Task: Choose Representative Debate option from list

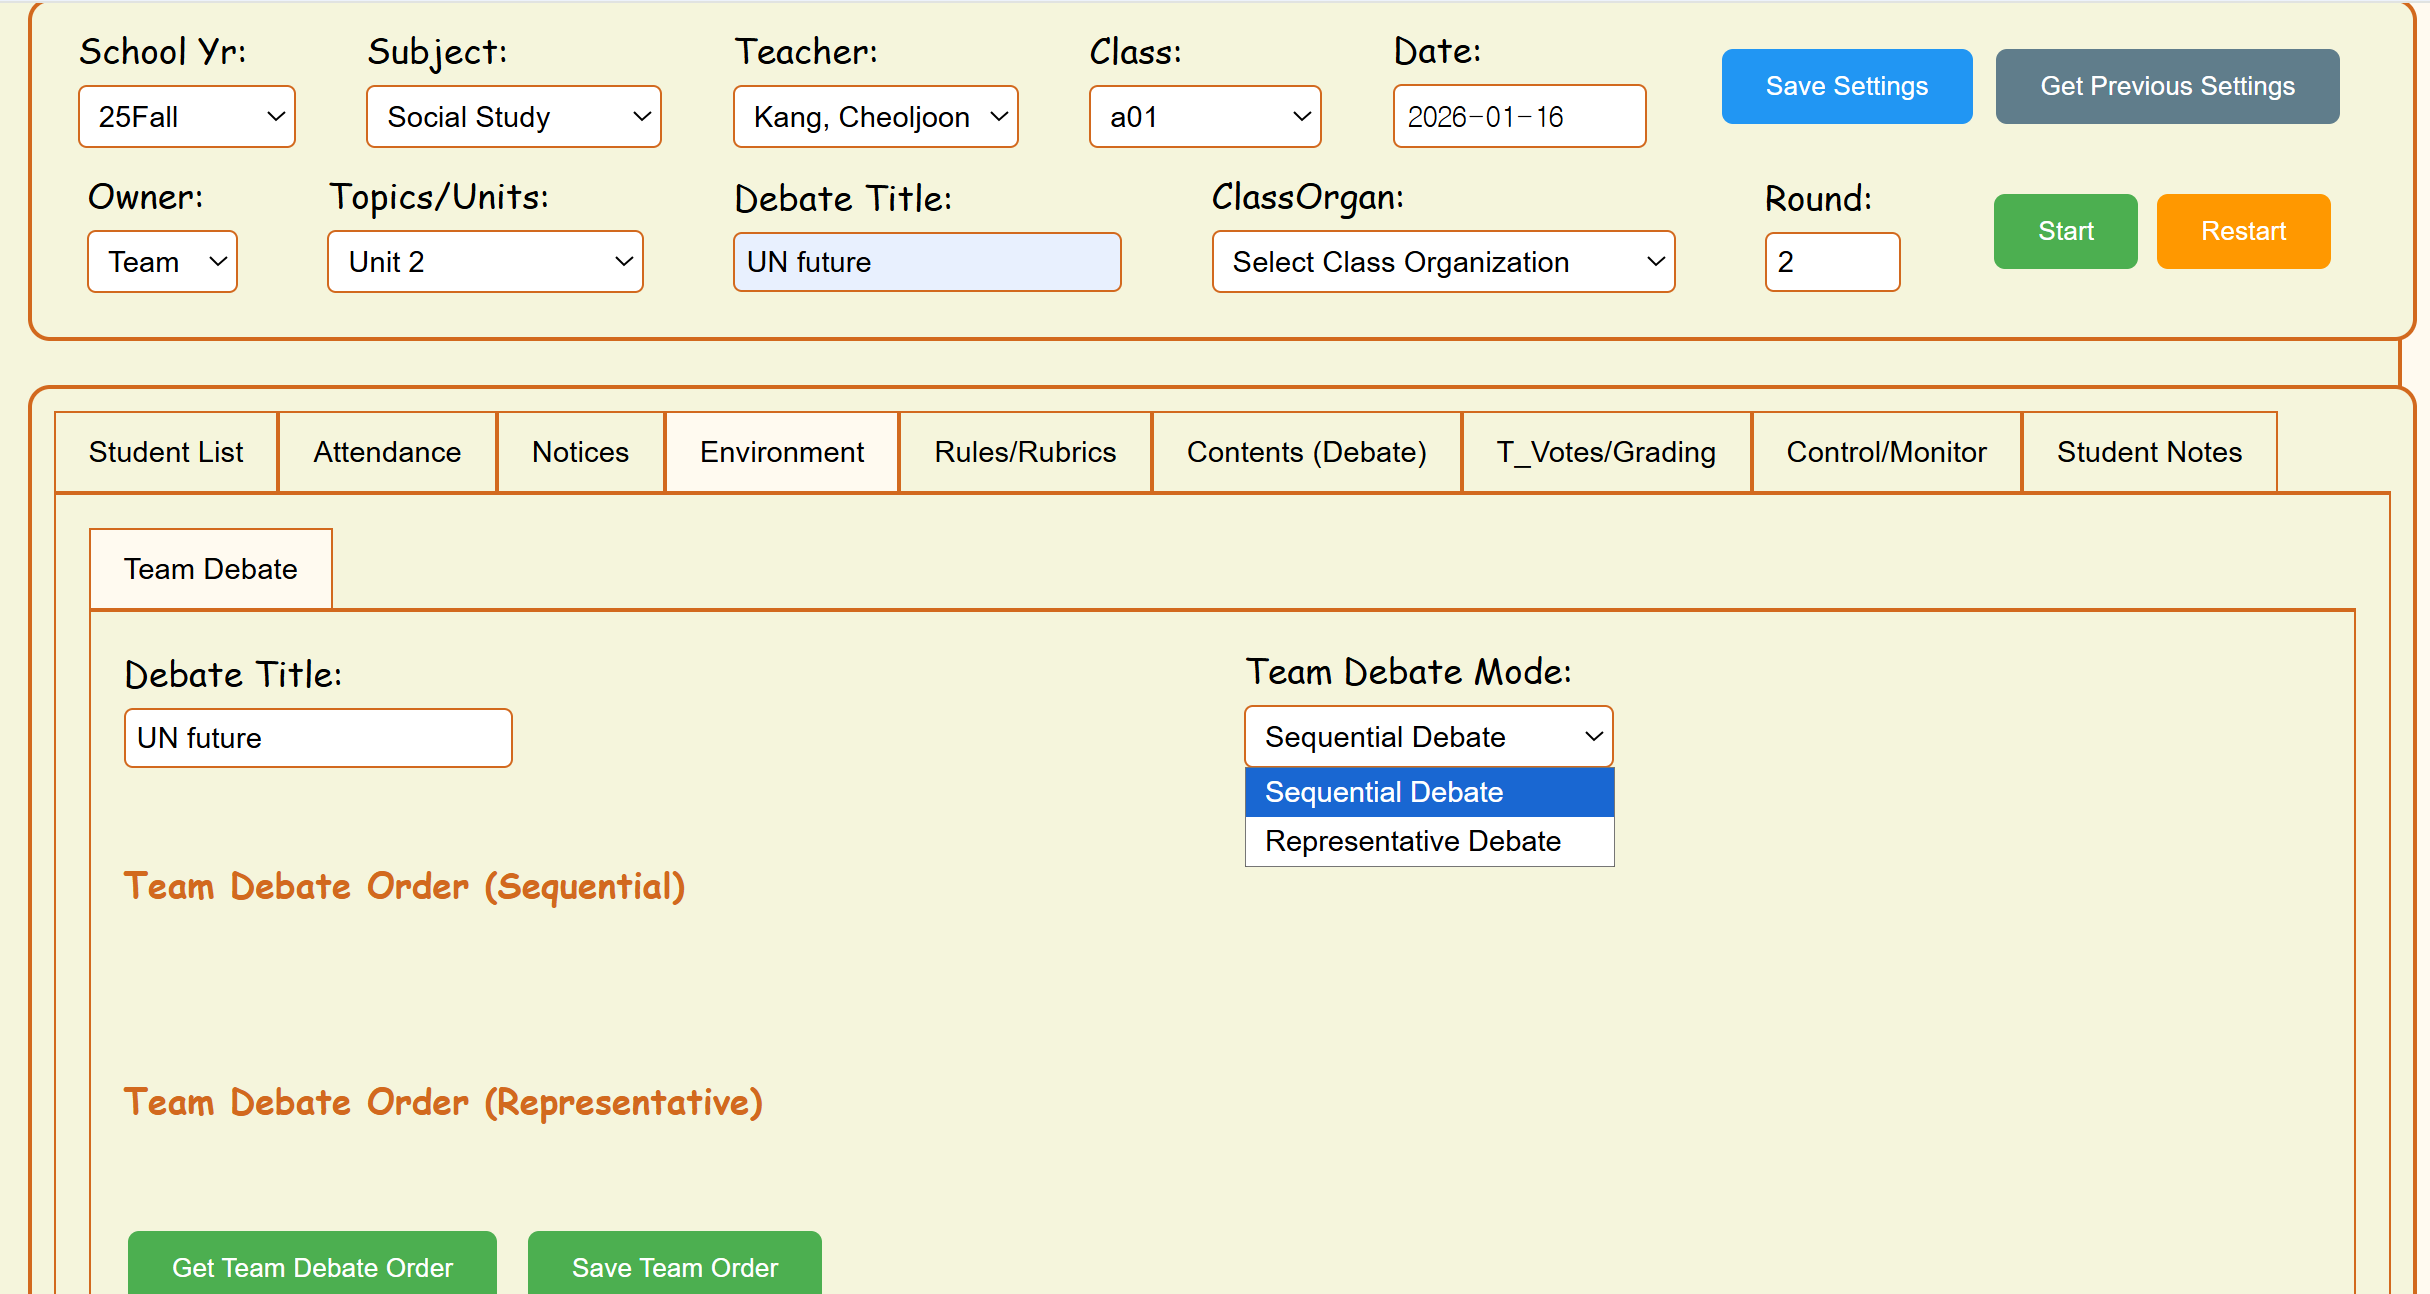Action: coord(1428,841)
